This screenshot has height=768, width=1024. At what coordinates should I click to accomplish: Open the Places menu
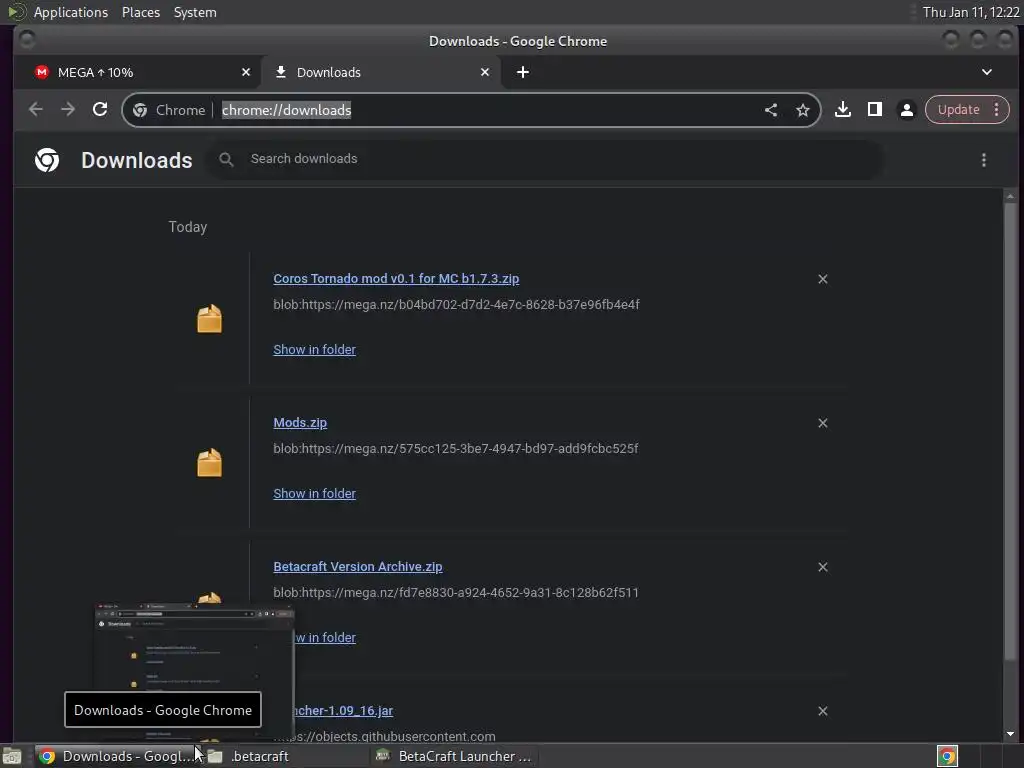140,12
